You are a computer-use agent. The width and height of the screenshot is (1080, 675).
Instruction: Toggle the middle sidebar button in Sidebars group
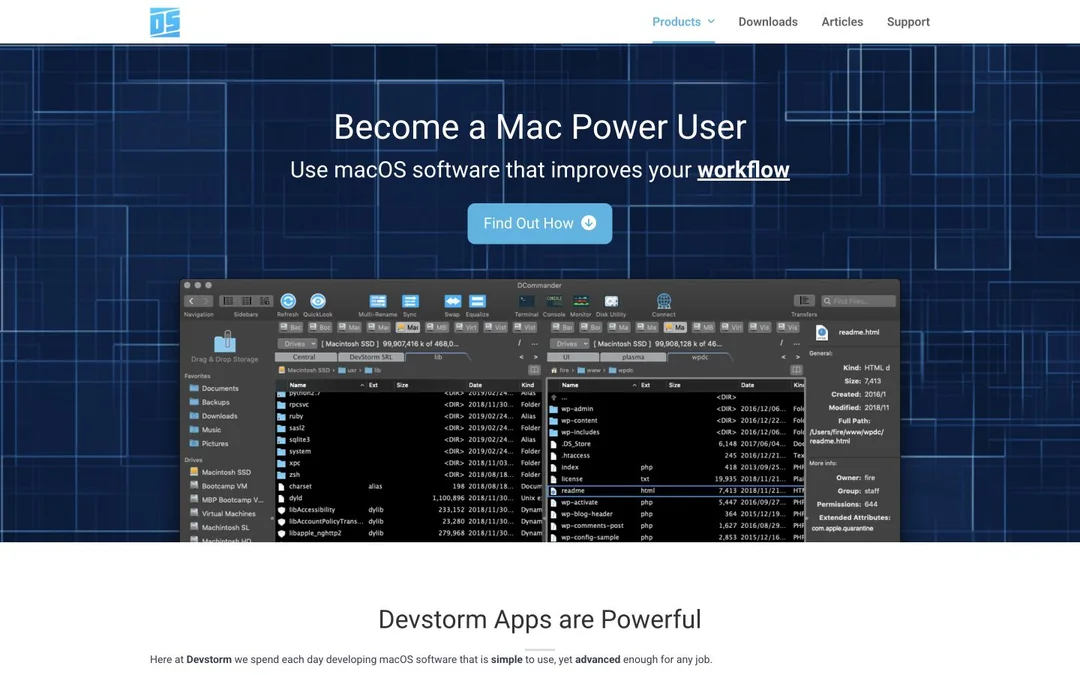coord(246,301)
